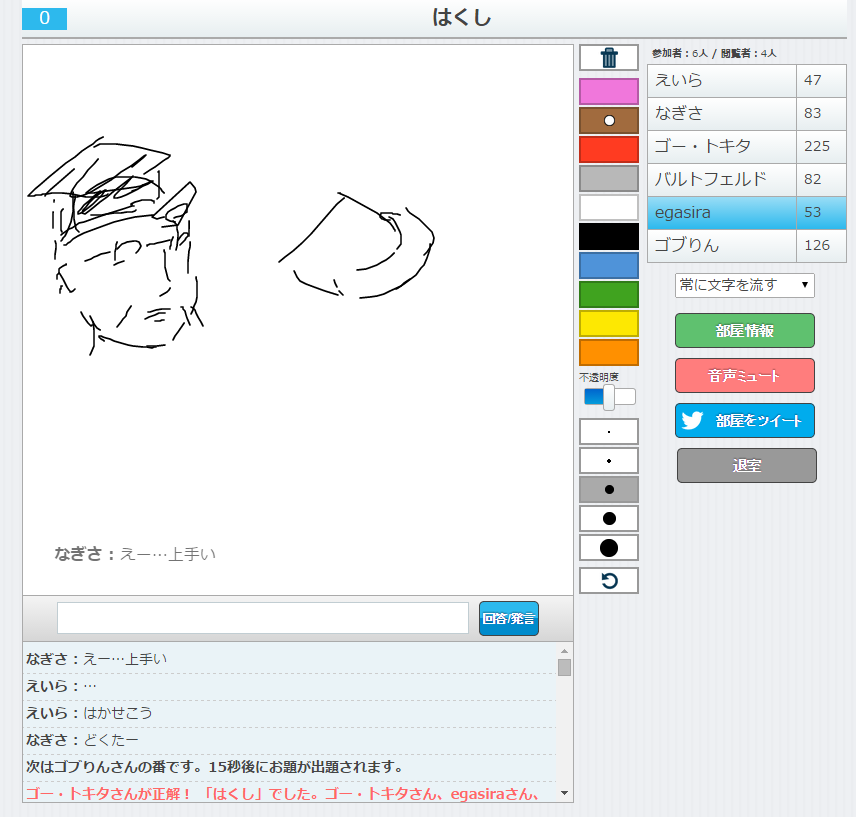
Task: Select the largest brush size dot
Action: click(x=609, y=547)
